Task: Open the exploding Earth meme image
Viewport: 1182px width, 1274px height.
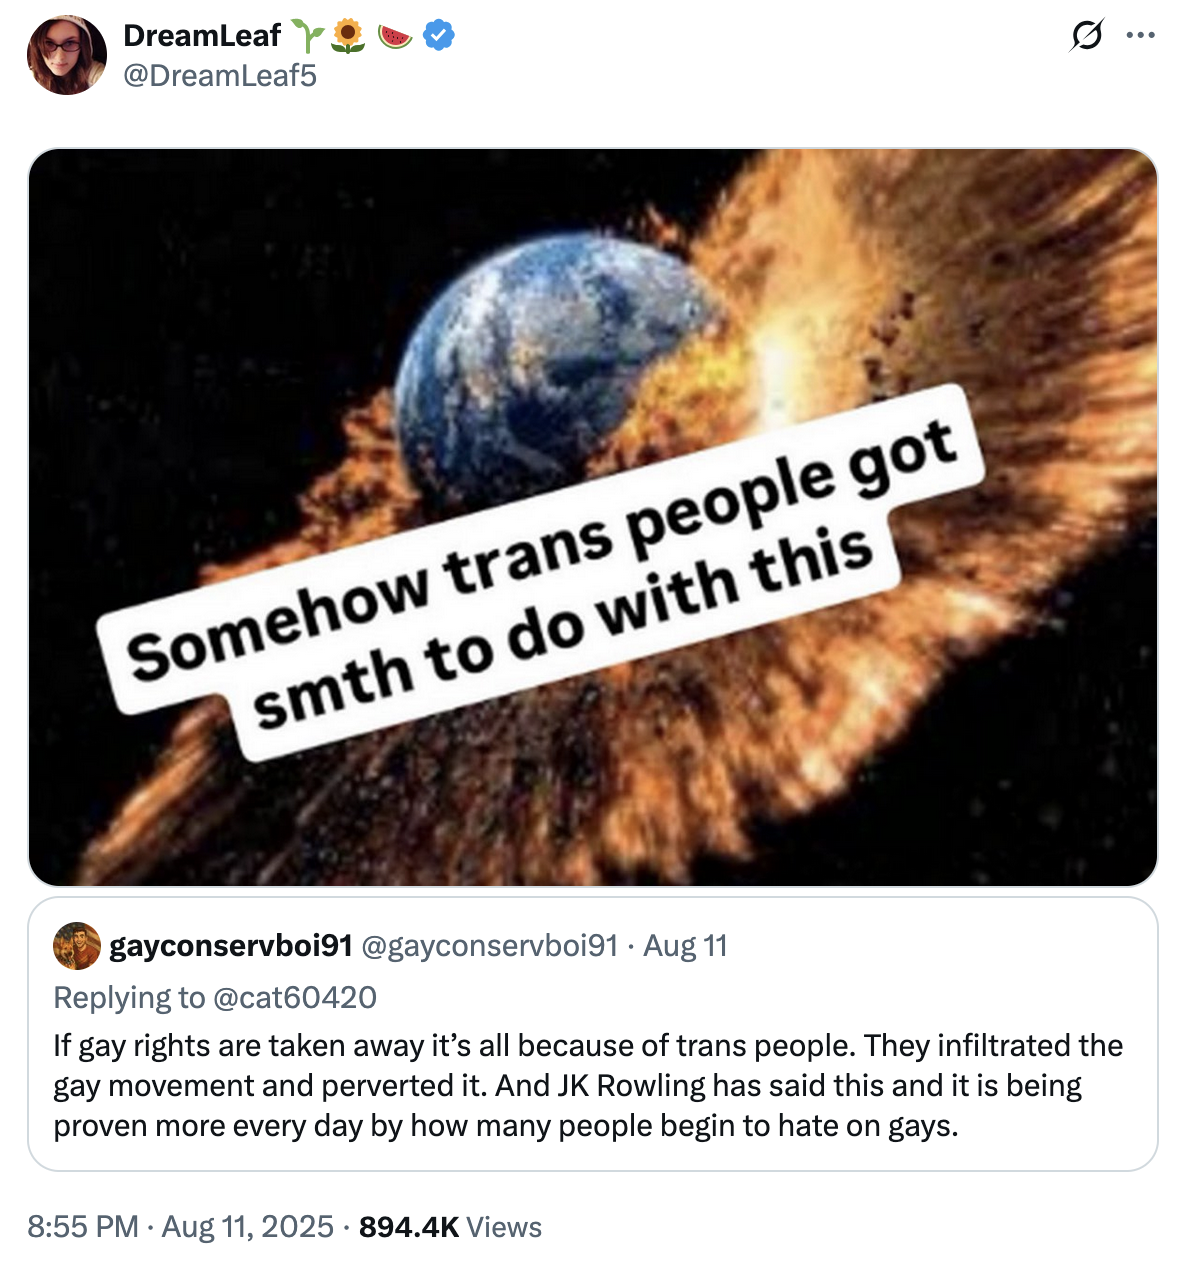Action: (x=592, y=300)
